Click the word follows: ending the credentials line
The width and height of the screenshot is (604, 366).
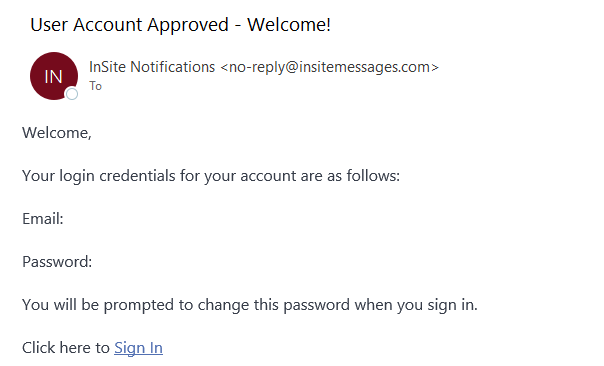[x=373, y=176]
